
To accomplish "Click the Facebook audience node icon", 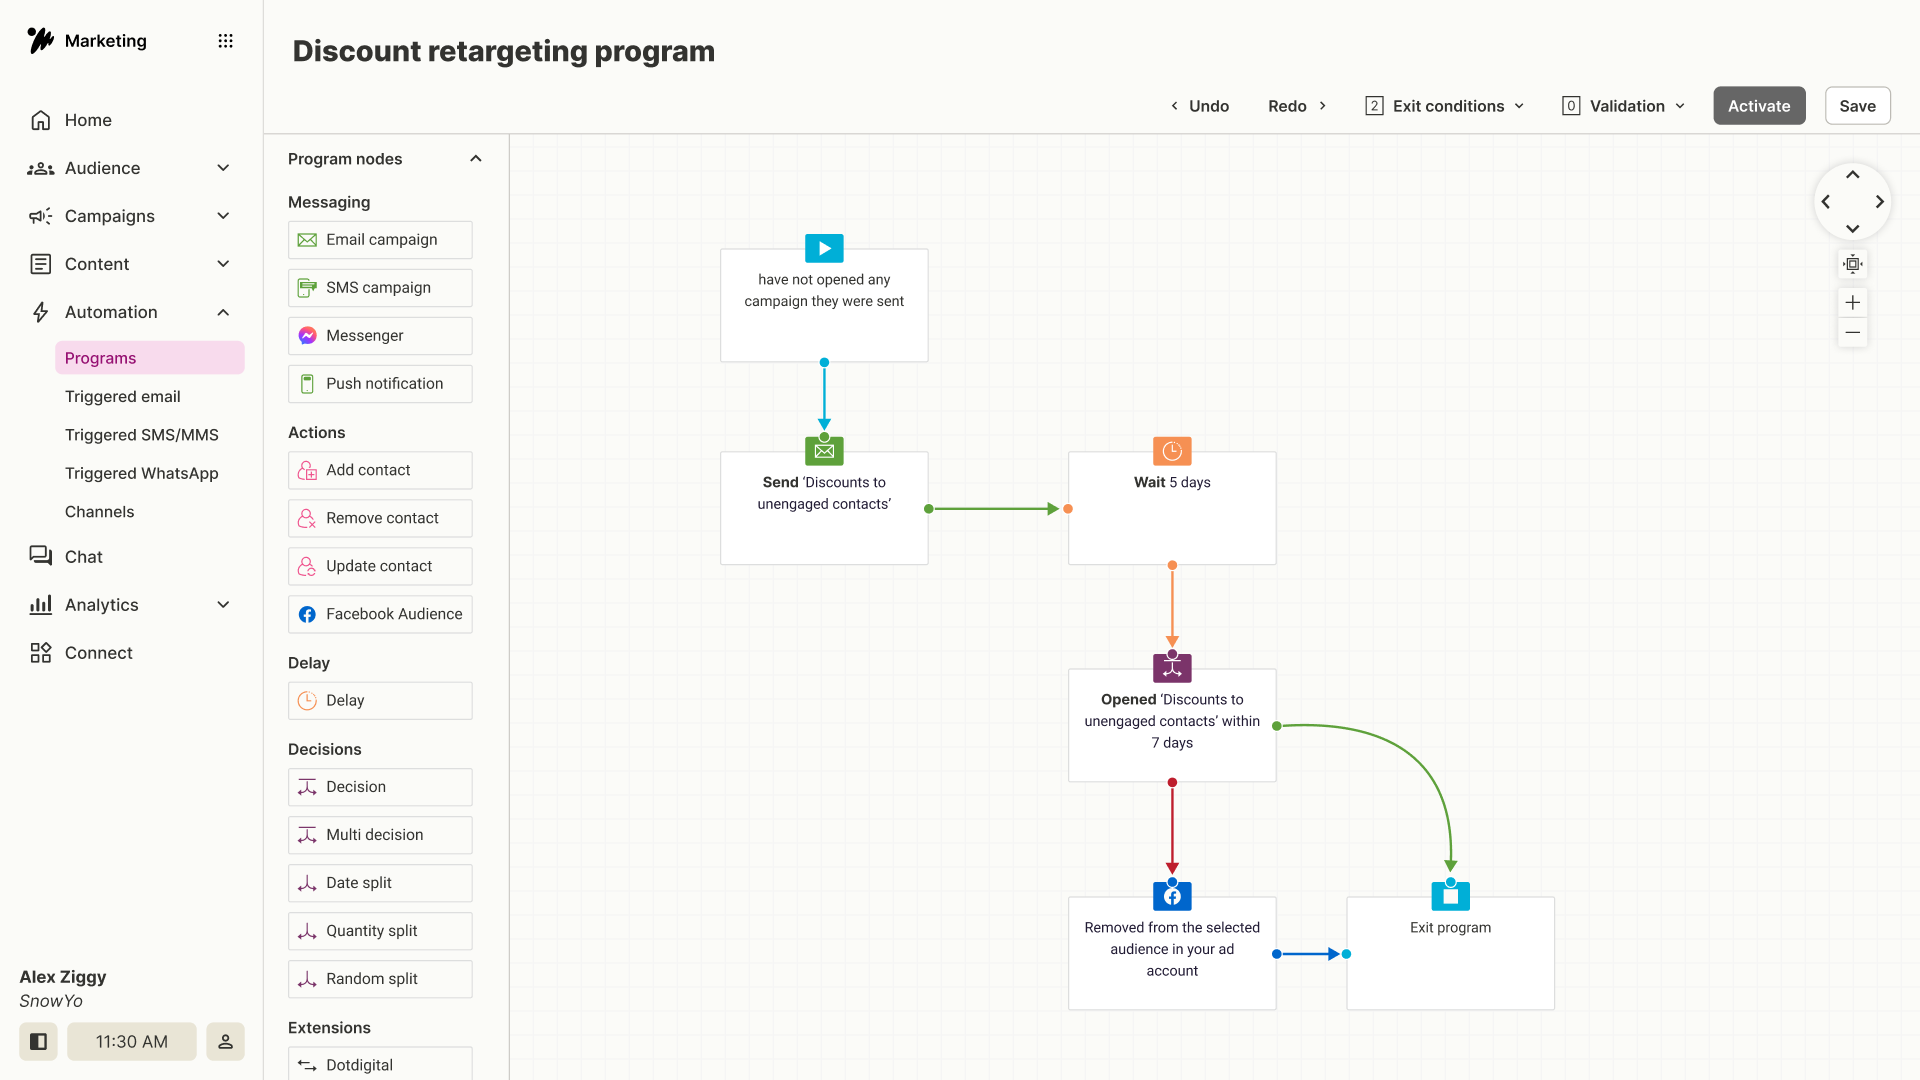I will click(x=1172, y=896).
